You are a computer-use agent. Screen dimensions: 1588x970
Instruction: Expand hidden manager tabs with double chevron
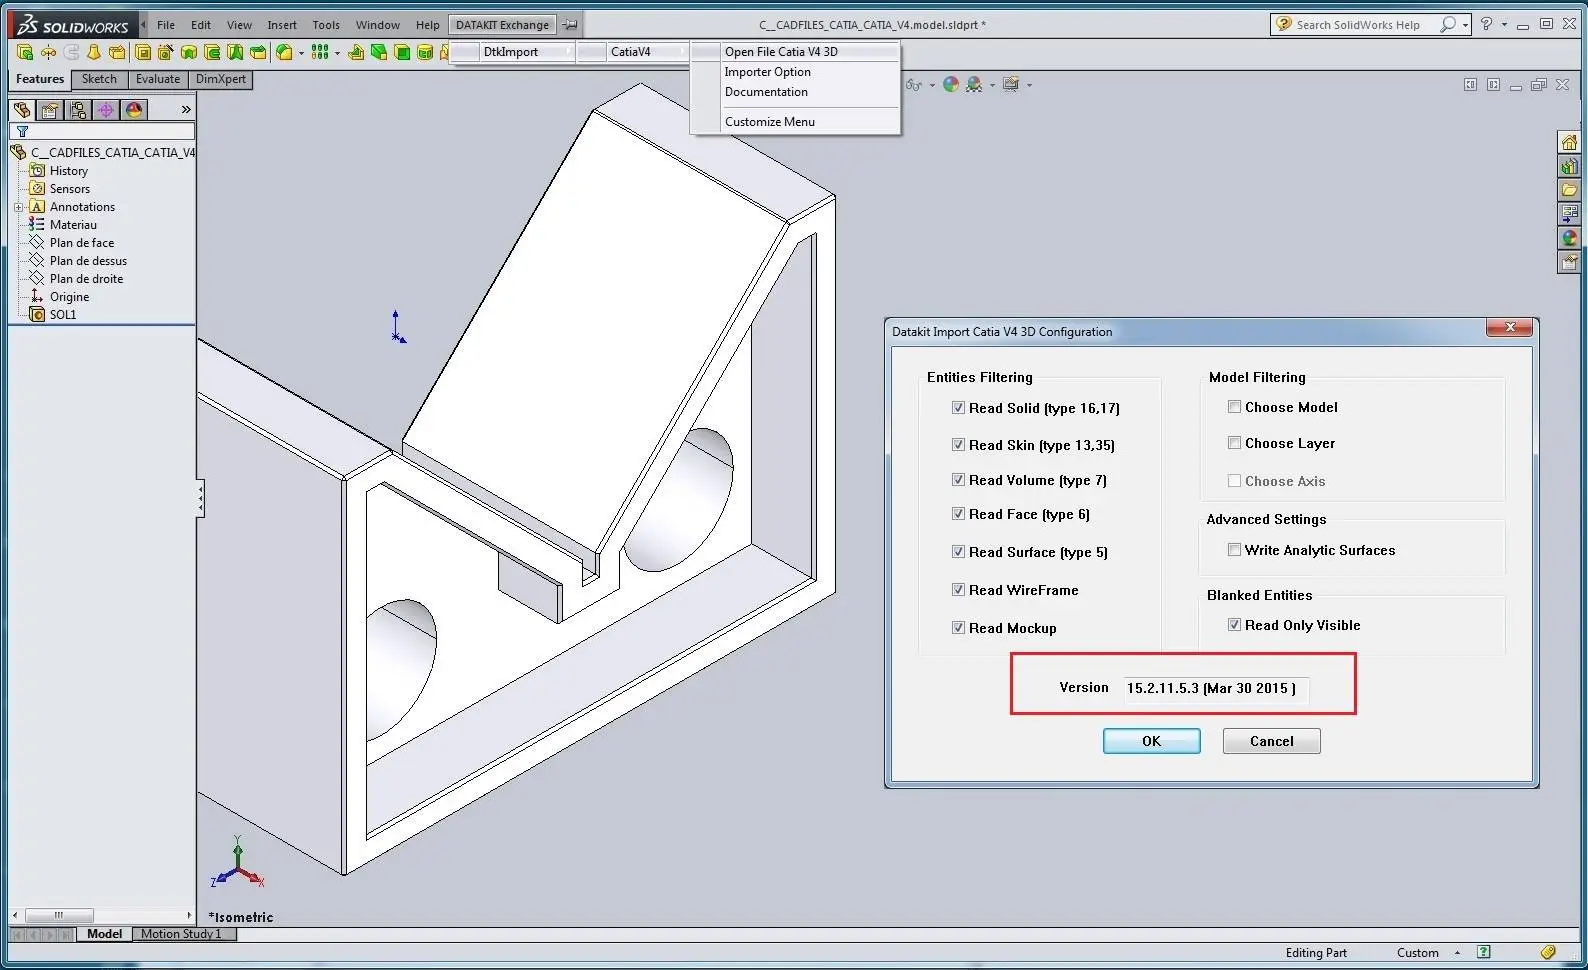click(186, 109)
